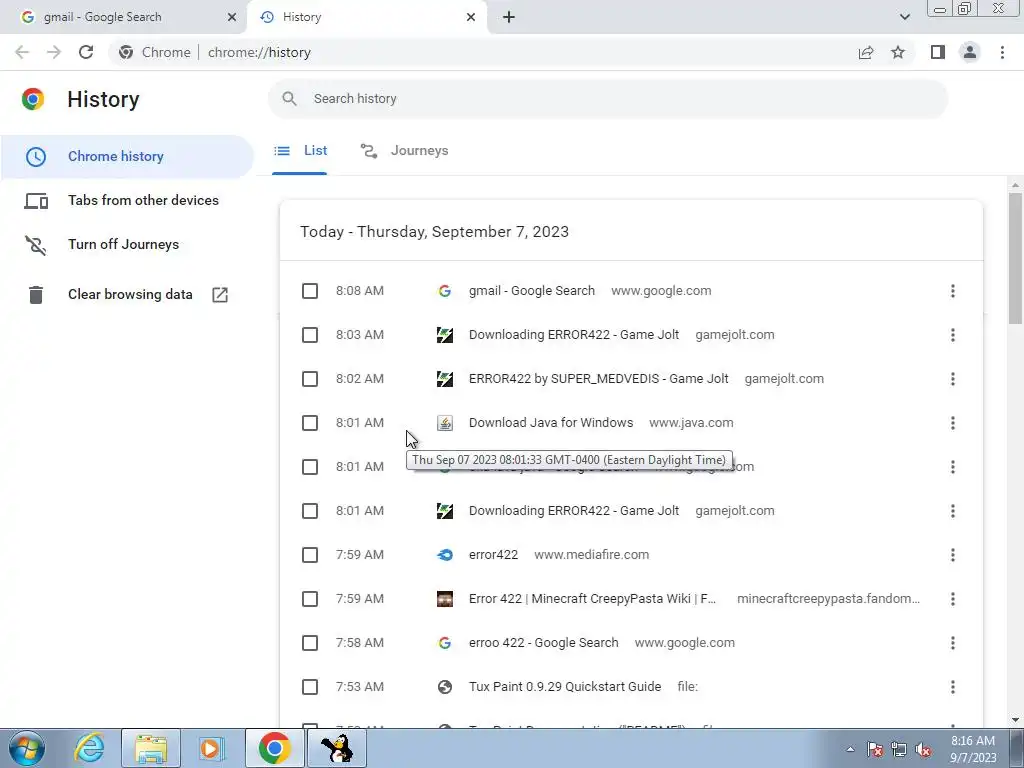Check the Download Java for Windows checkbox
1024x768 pixels.
[310, 423]
